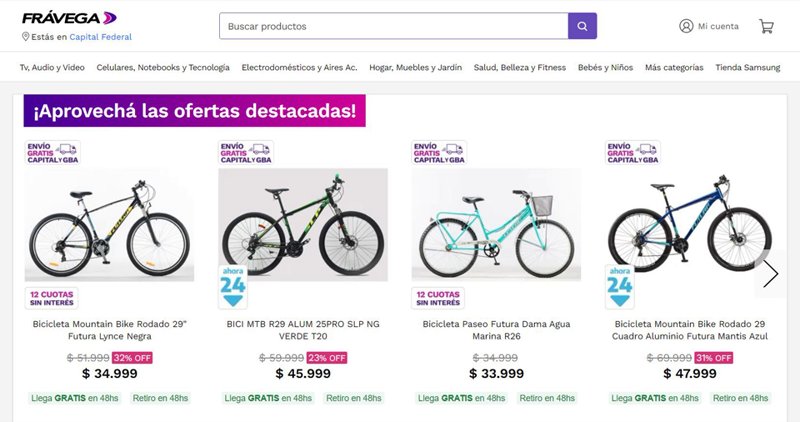This screenshot has width=800, height=422.
Task: Click the Frávega logo
Action: click(x=69, y=18)
